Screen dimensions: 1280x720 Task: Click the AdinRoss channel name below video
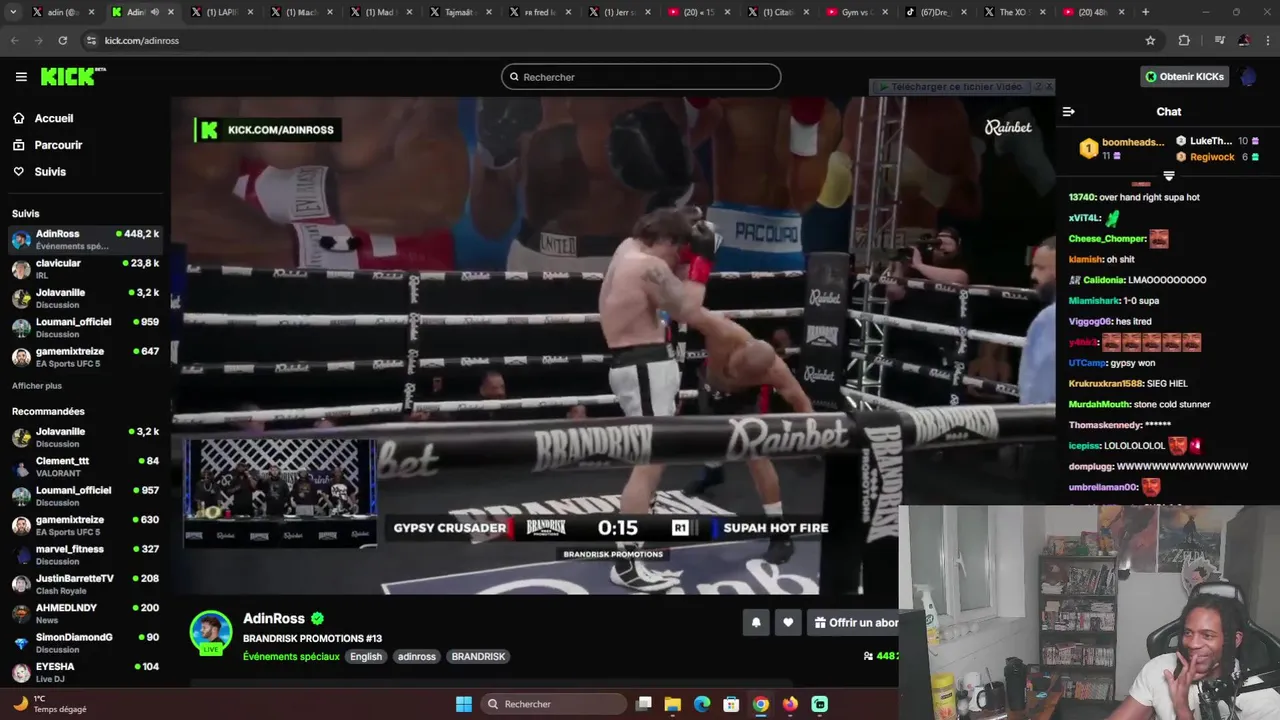274,619
